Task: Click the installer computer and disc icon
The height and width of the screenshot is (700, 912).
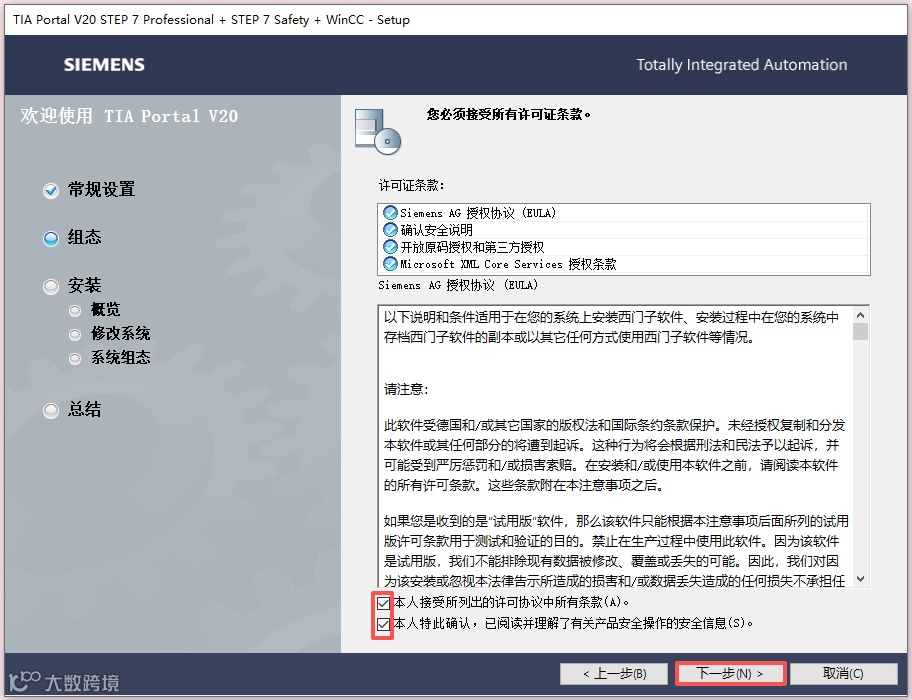Action: (377, 132)
